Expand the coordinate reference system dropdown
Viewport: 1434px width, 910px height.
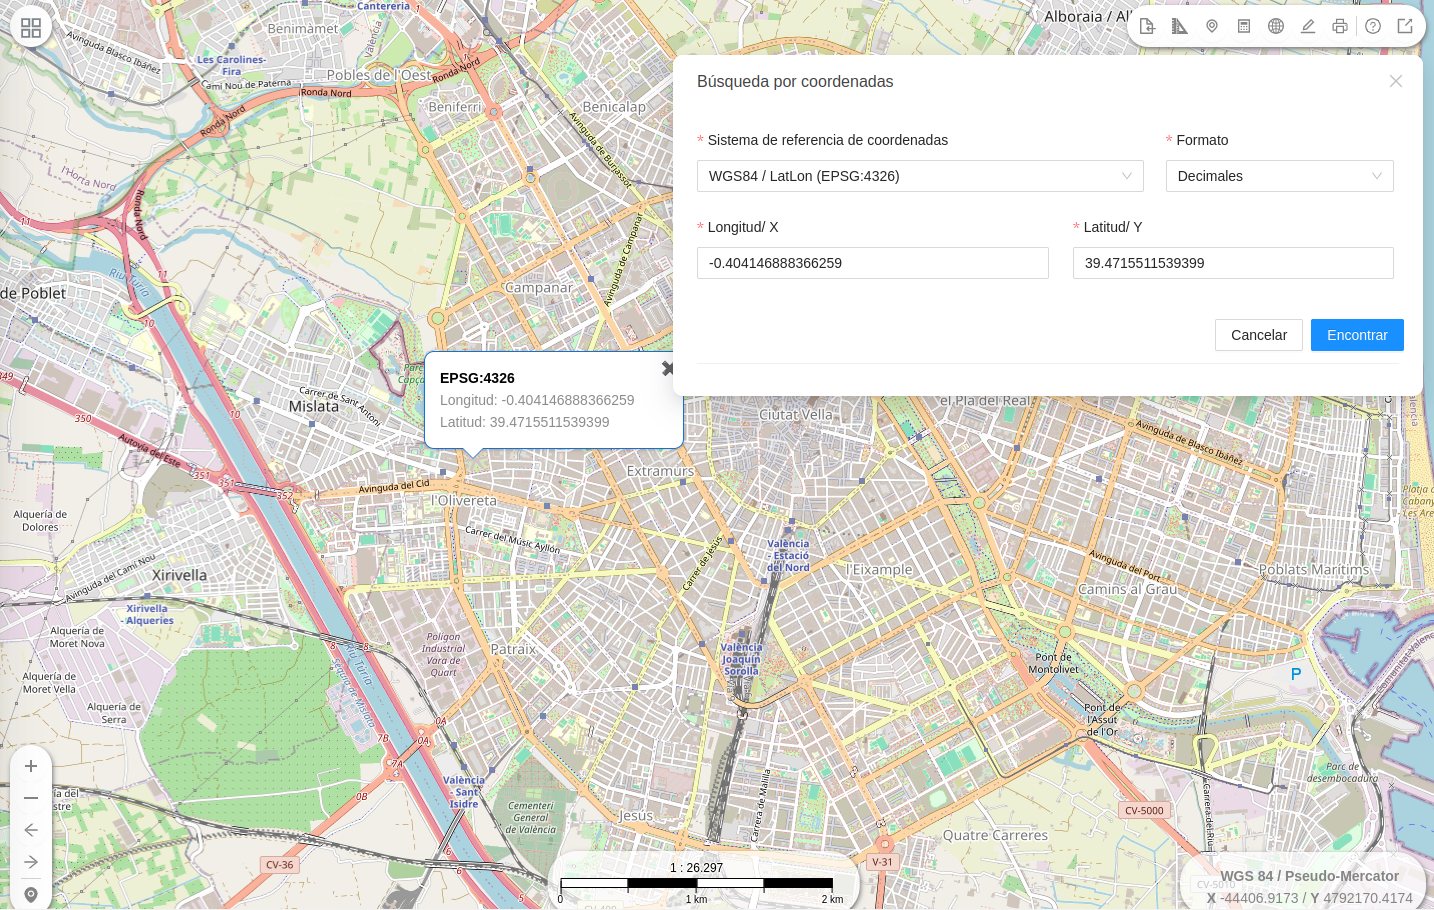tap(920, 176)
